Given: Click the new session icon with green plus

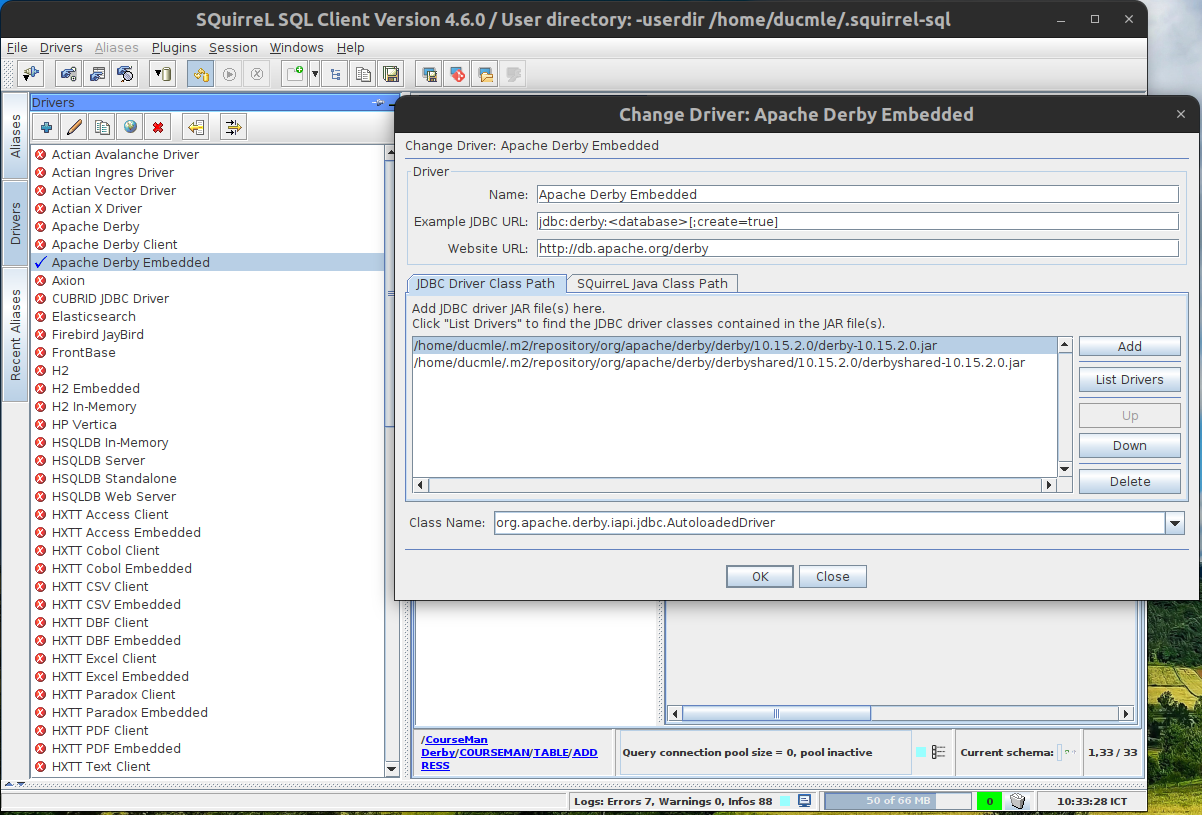Looking at the screenshot, I should [x=294, y=73].
